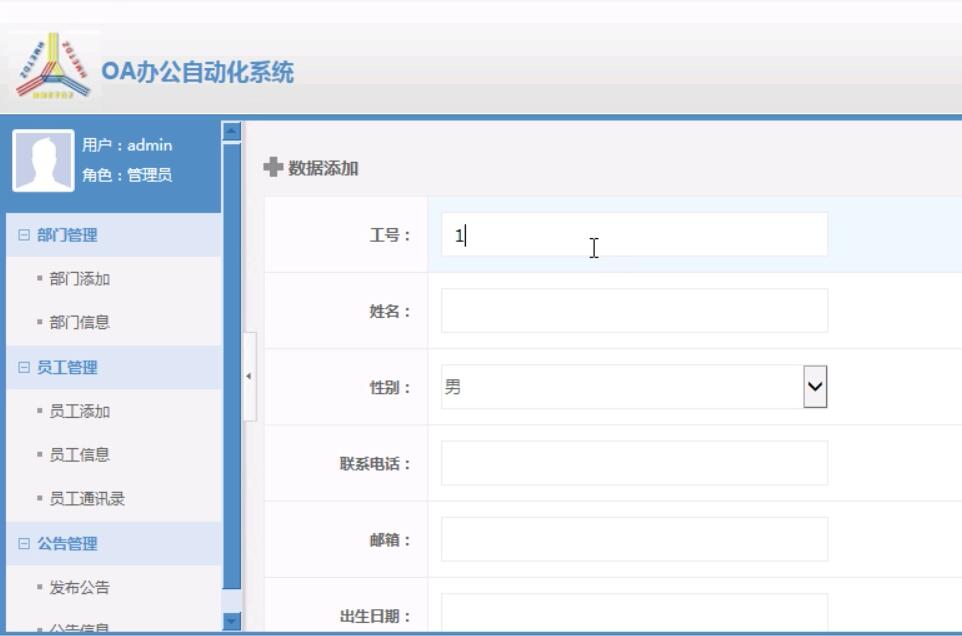Focus the 联系电话 input field
Image resolution: width=962 pixels, height=636 pixels.
pyautogui.click(x=634, y=463)
